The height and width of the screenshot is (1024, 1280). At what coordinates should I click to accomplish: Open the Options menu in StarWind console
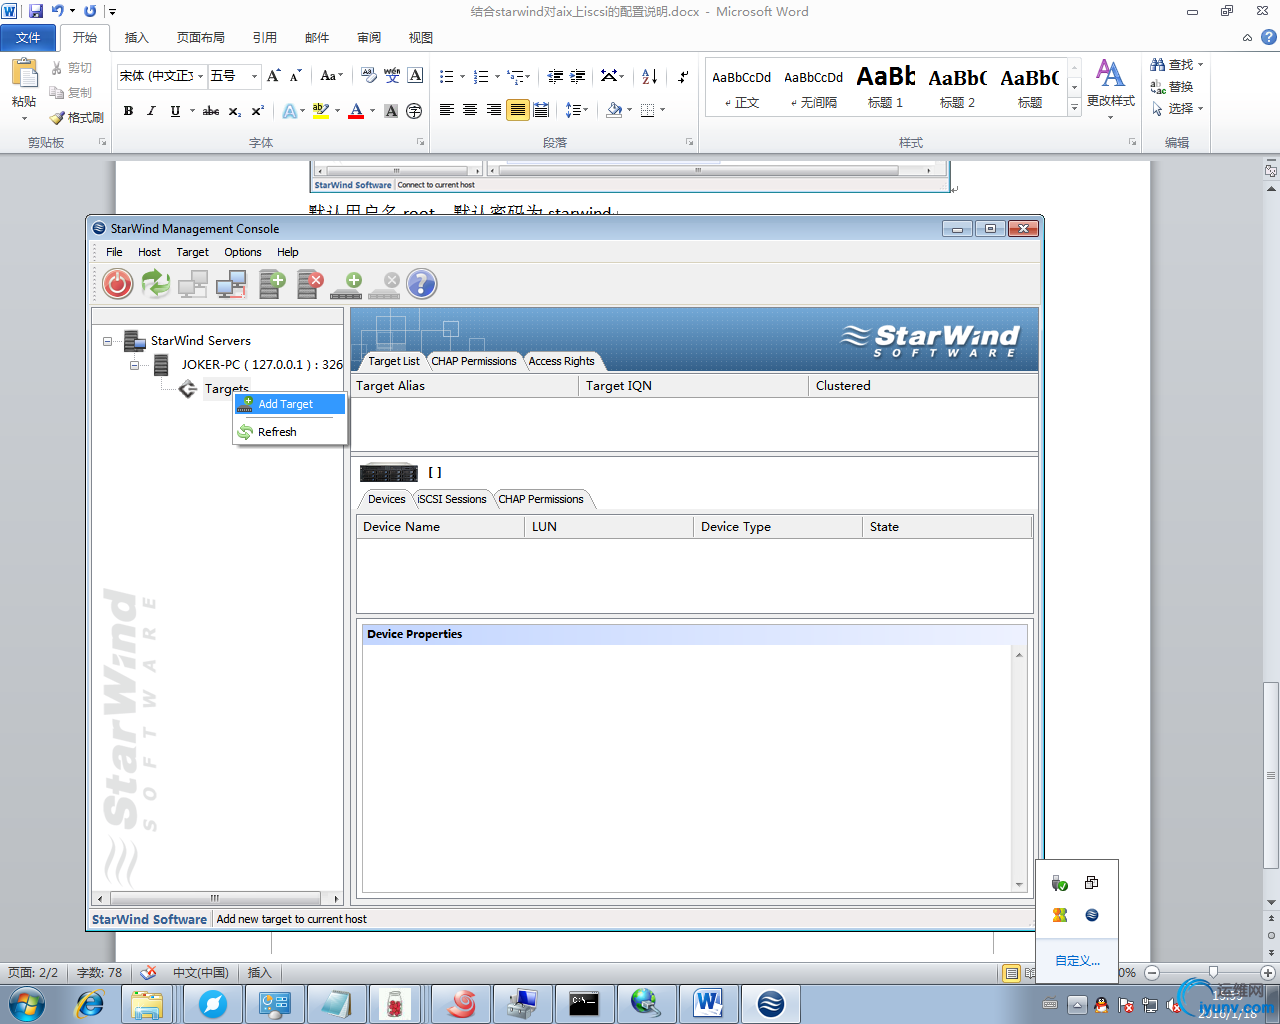[x=242, y=252]
